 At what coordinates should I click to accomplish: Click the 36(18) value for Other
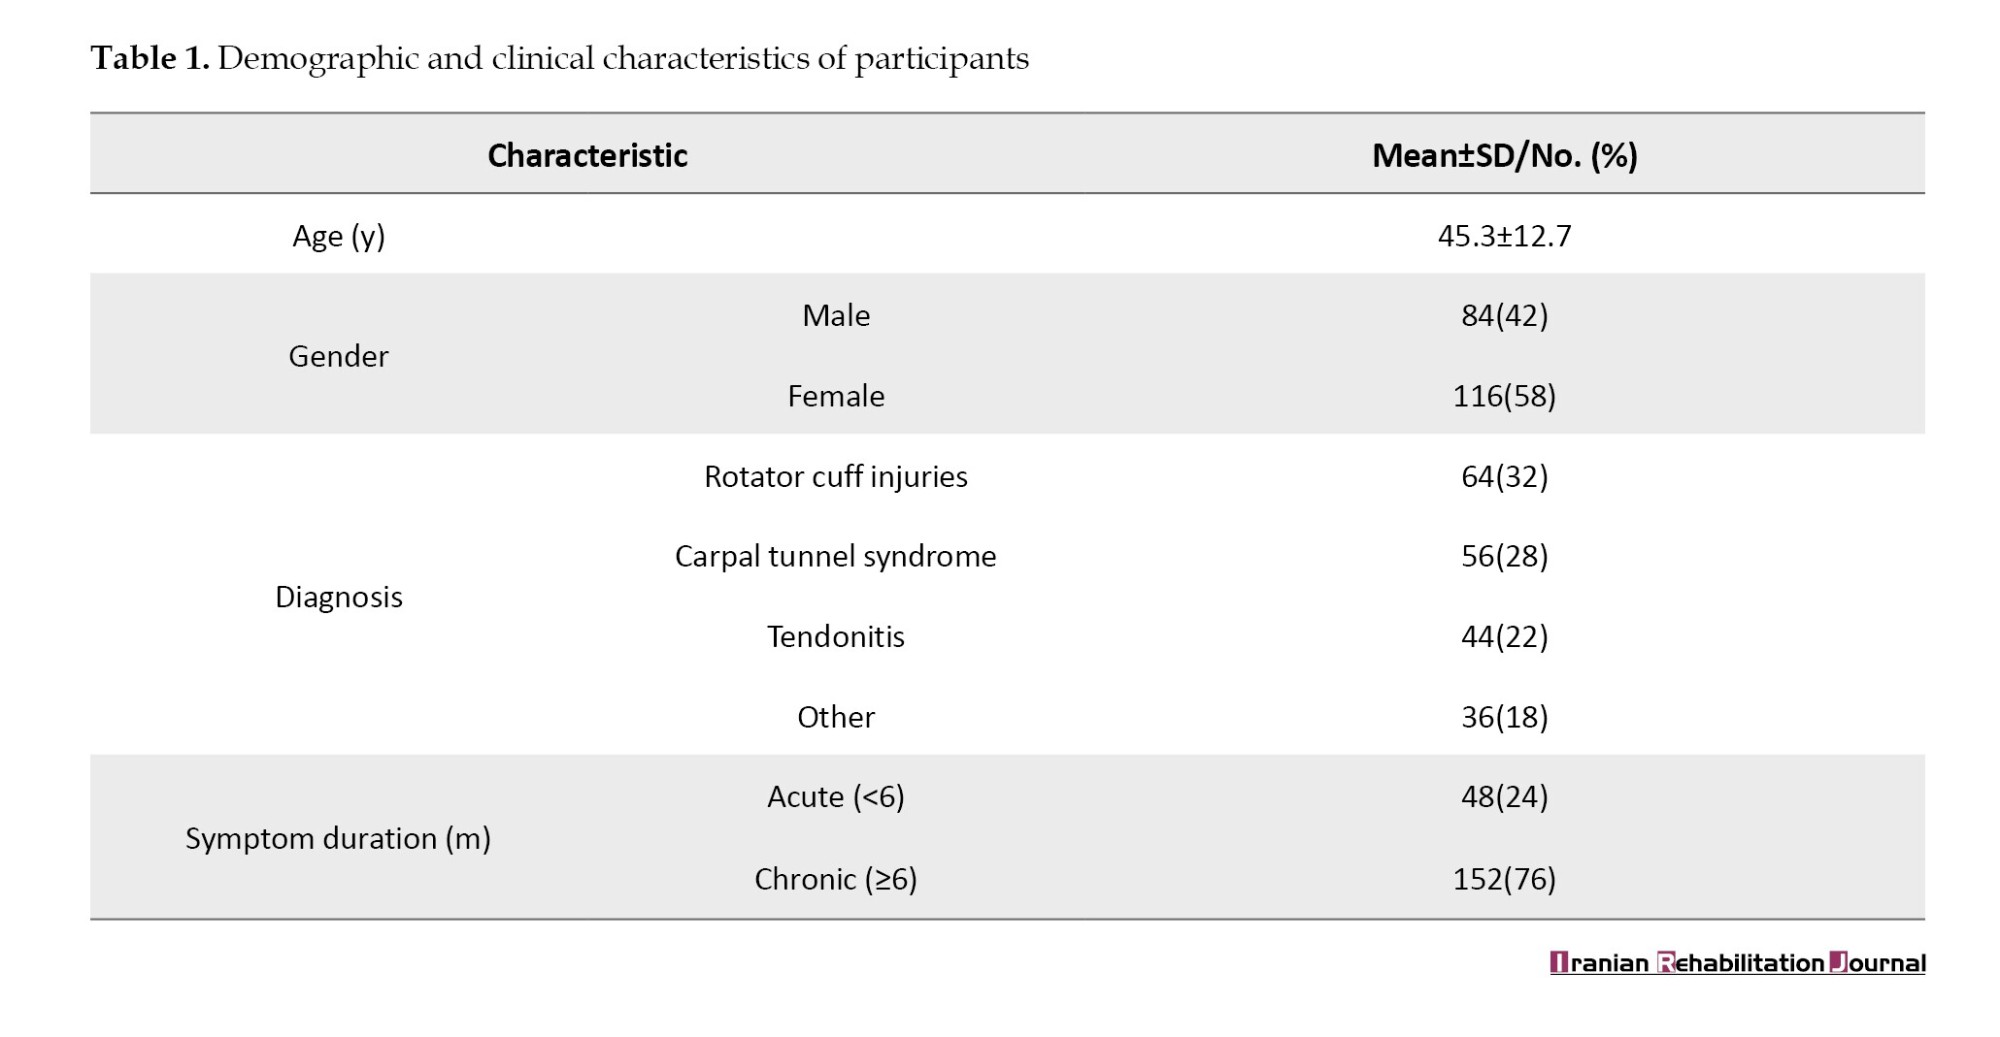(1504, 717)
